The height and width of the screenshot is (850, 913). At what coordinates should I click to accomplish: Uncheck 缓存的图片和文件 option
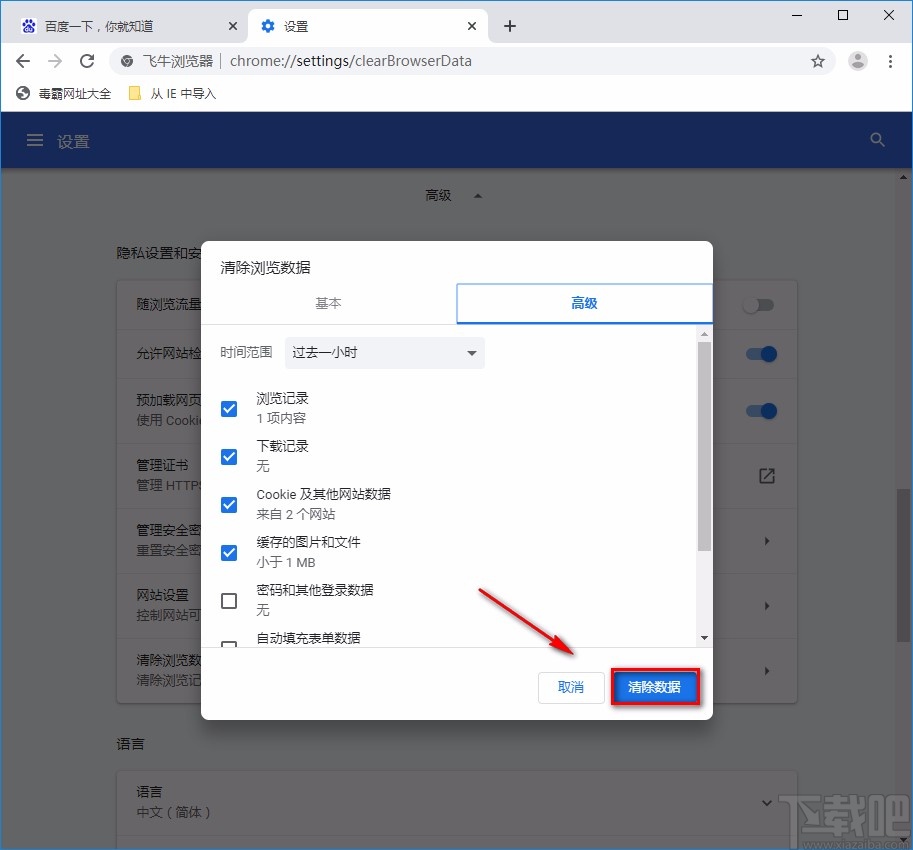(x=229, y=552)
